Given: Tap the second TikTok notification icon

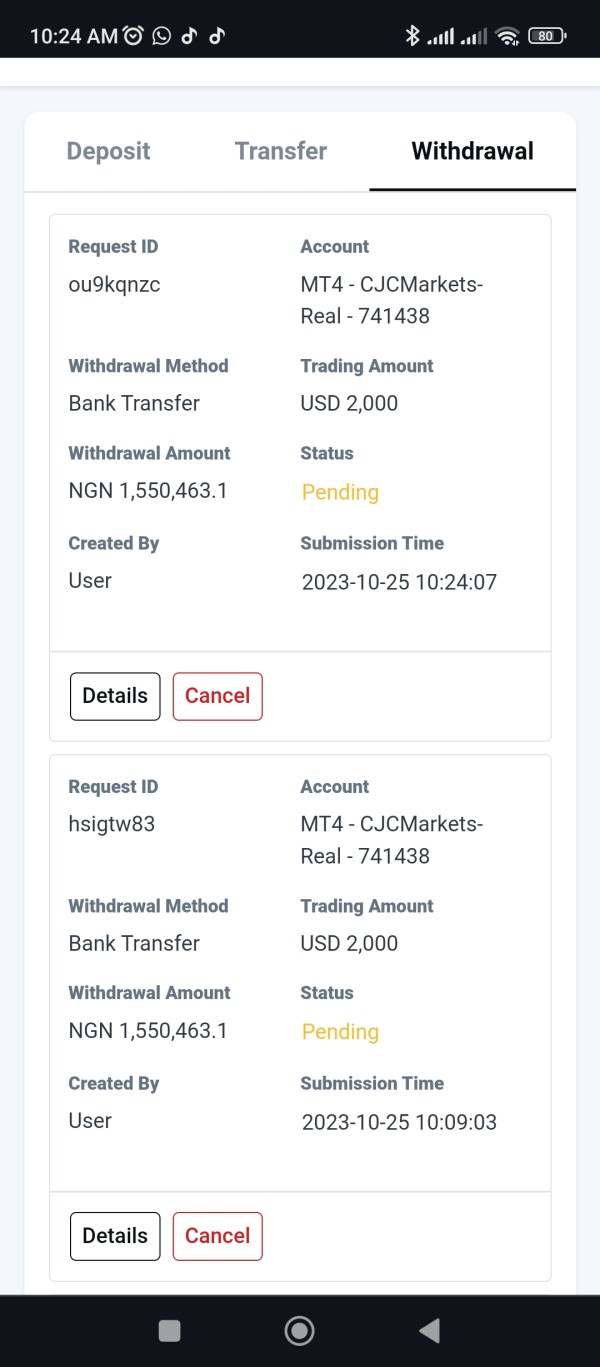Looking at the screenshot, I should coord(217,36).
